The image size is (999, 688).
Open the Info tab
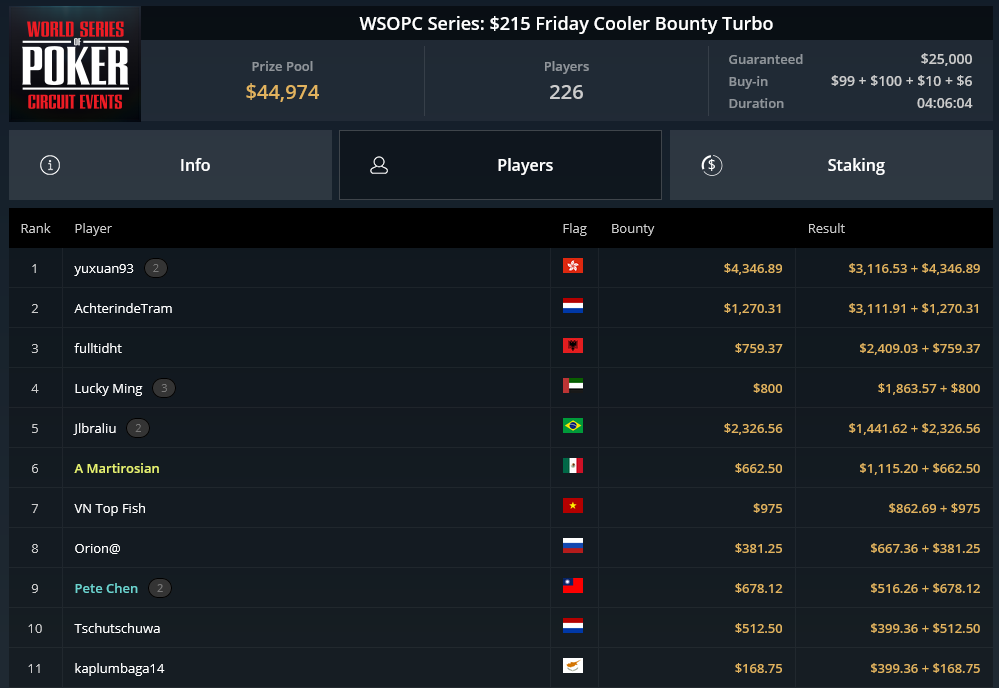coord(170,165)
